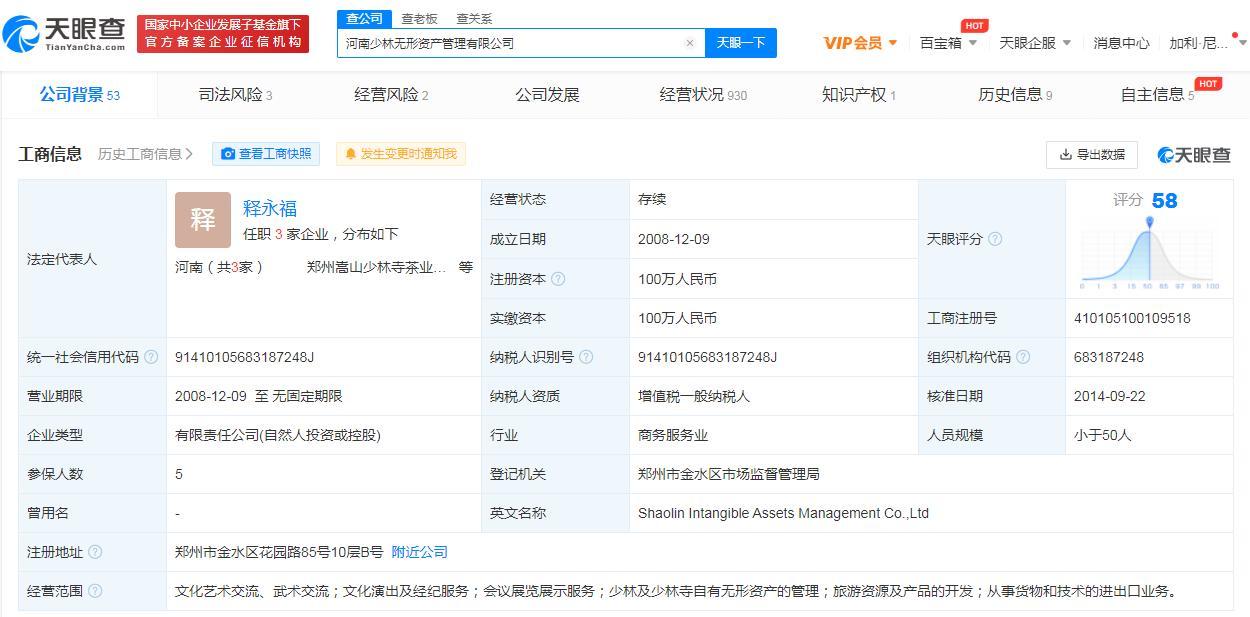Switch to the 历史信息 tab
Viewport: 1250px width, 617px height.
click(x=1015, y=95)
